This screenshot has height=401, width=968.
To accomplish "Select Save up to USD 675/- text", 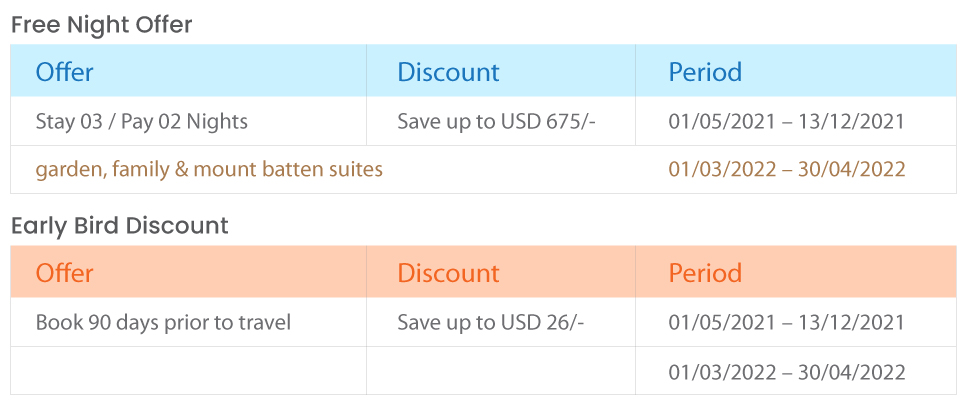I will click(x=496, y=122).
